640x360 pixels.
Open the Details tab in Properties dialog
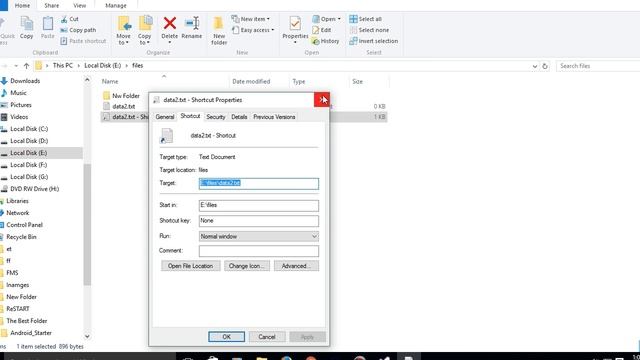239,117
